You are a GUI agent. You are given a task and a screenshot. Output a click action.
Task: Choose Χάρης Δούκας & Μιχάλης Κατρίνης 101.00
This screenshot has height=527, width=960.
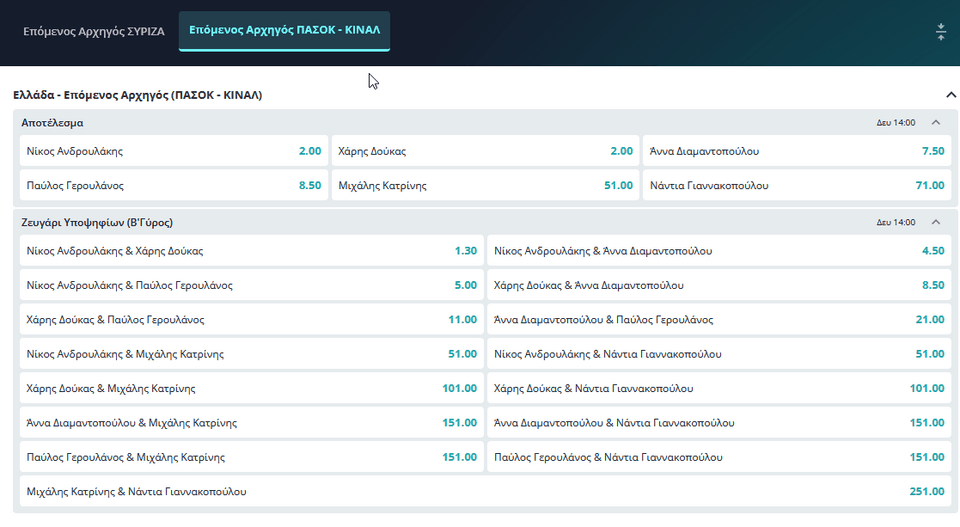pos(251,388)
